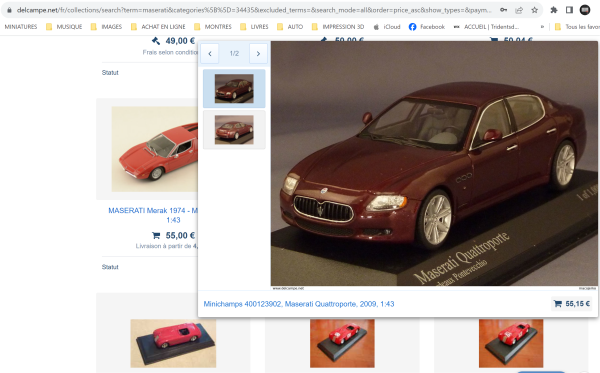Expand the hidden bookmarks overflow chevron

click(x=542, y=27)
